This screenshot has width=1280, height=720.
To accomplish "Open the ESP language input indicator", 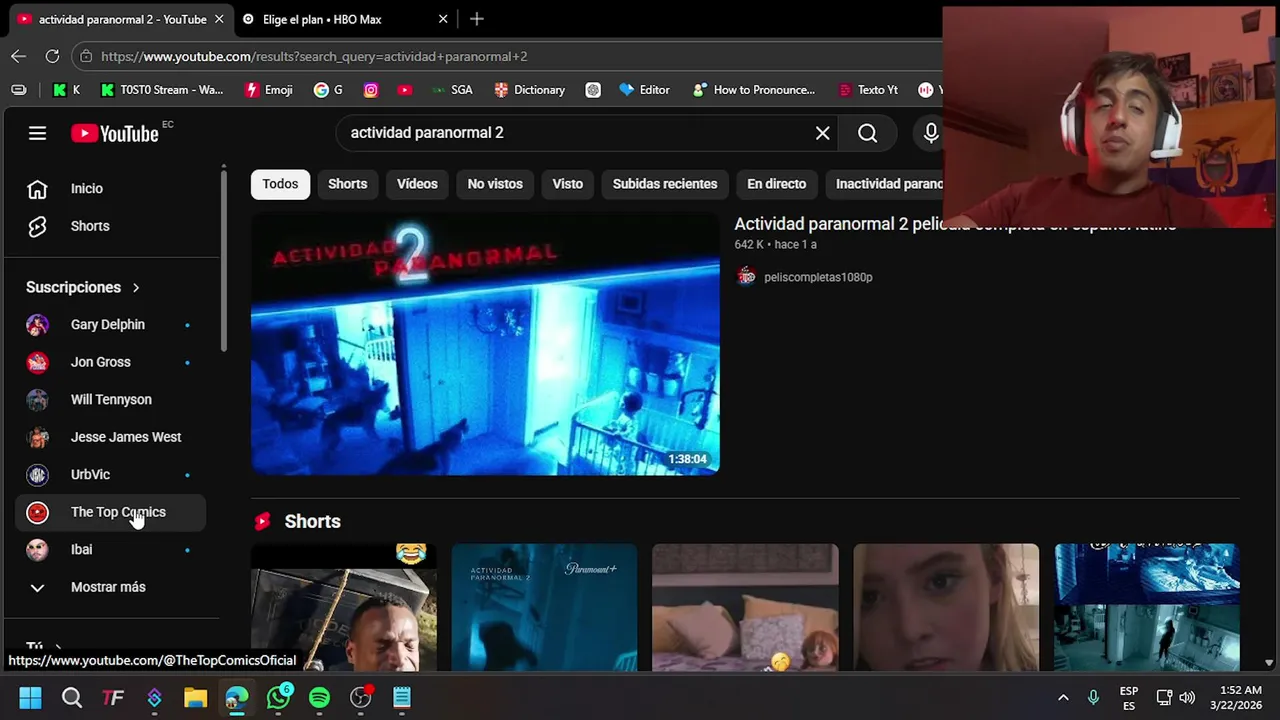I will coord(1129,698).
